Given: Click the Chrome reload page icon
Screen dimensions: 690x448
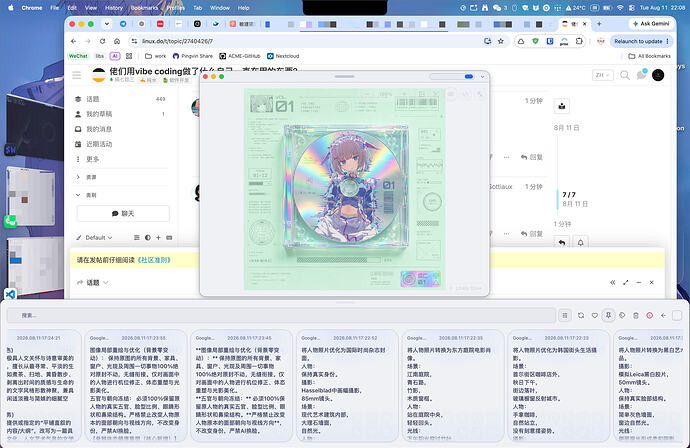Looking at the screenshot, I should pos(103,41).
